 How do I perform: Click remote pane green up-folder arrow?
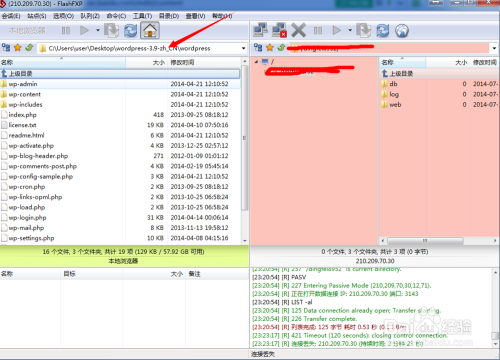pyautogui.click(x=282, y=48)
